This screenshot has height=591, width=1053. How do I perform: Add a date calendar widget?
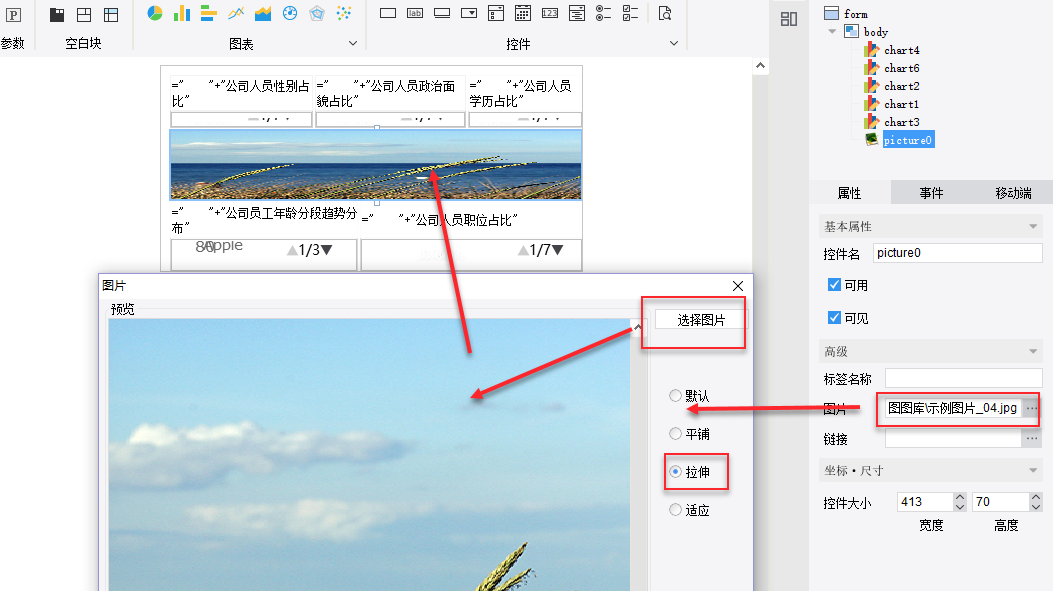coord(522,13)
